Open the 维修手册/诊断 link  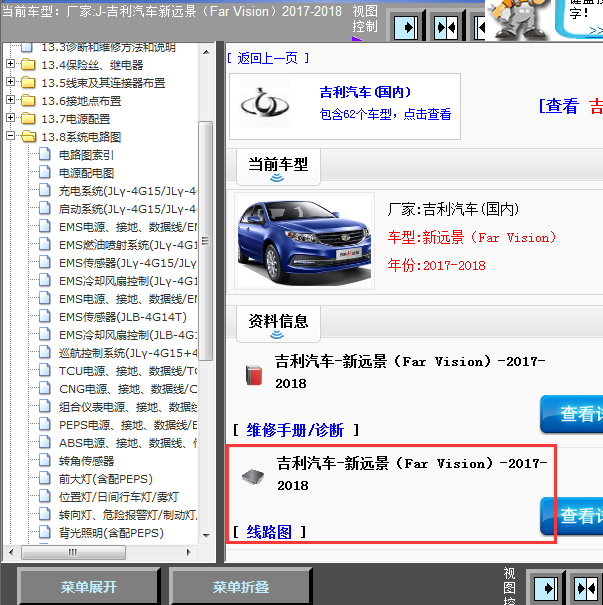tap(295, 430)
